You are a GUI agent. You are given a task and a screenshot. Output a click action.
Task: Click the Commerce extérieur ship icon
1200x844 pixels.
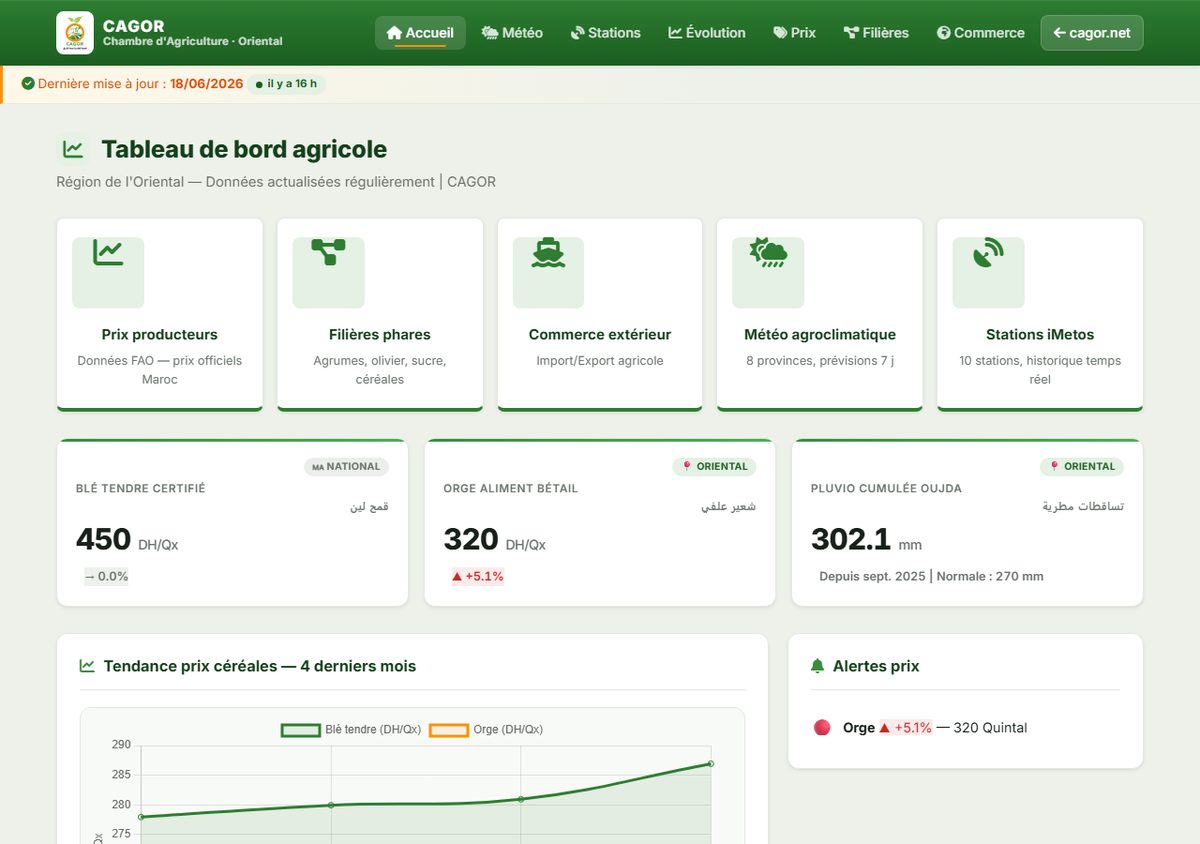[x=548, y=253]
